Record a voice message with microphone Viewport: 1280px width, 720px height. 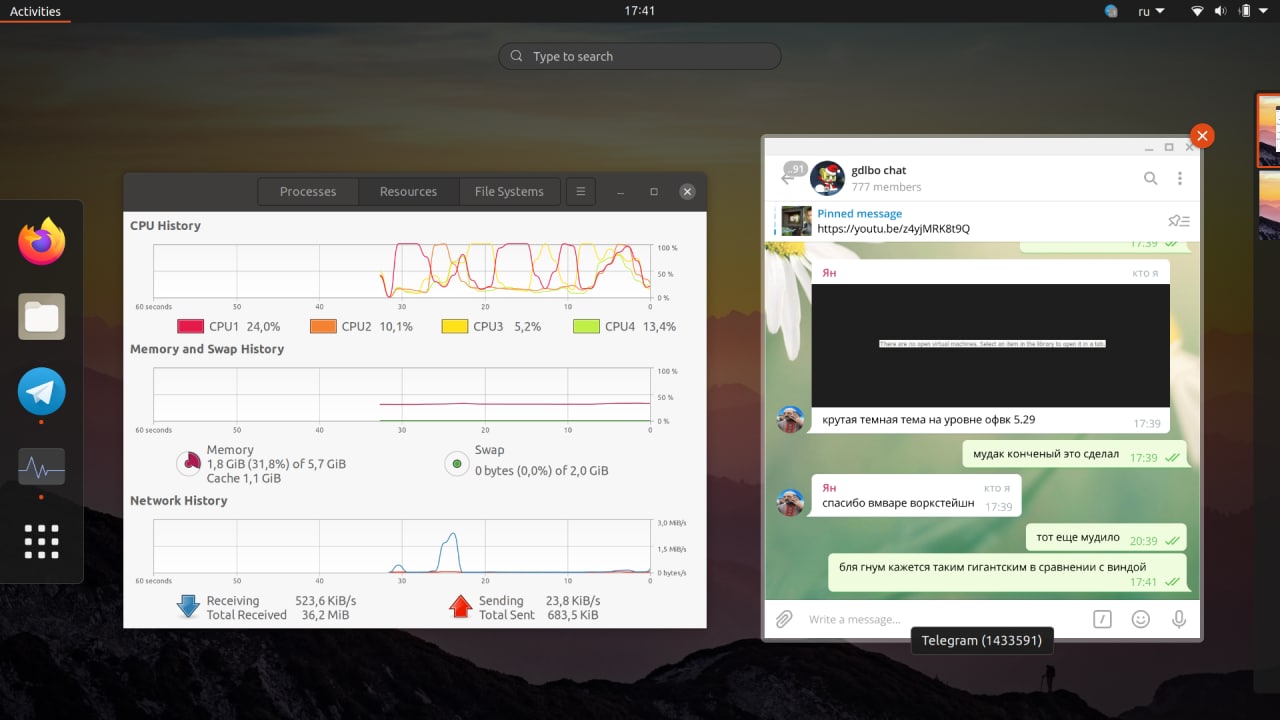pyautogui.click(x=1179, y=619)
